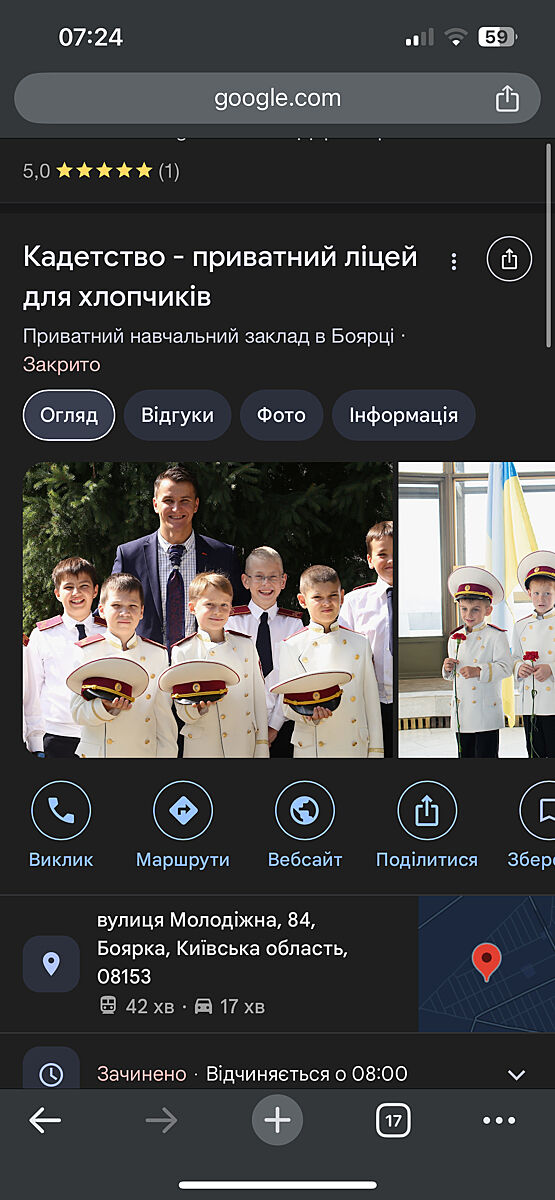Tap the share icon in the address bar

[507, 98]
